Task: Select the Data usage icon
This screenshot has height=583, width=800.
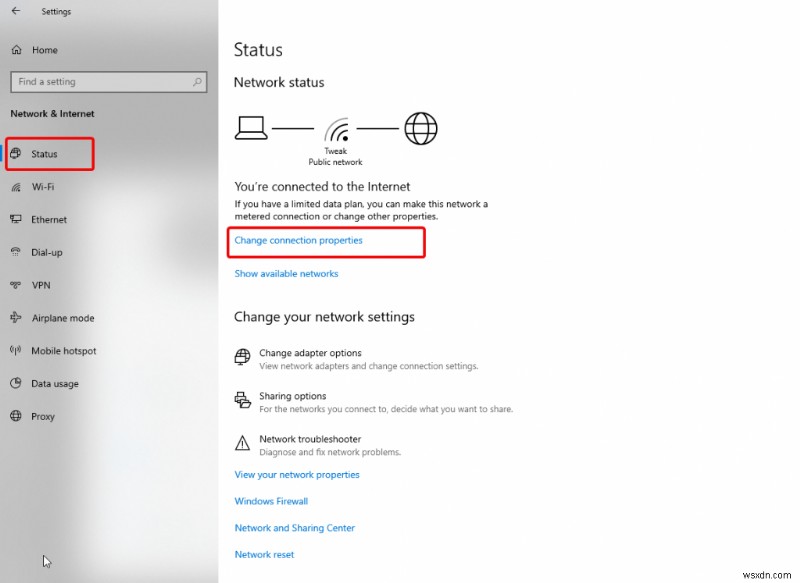Action: point(17,383)
